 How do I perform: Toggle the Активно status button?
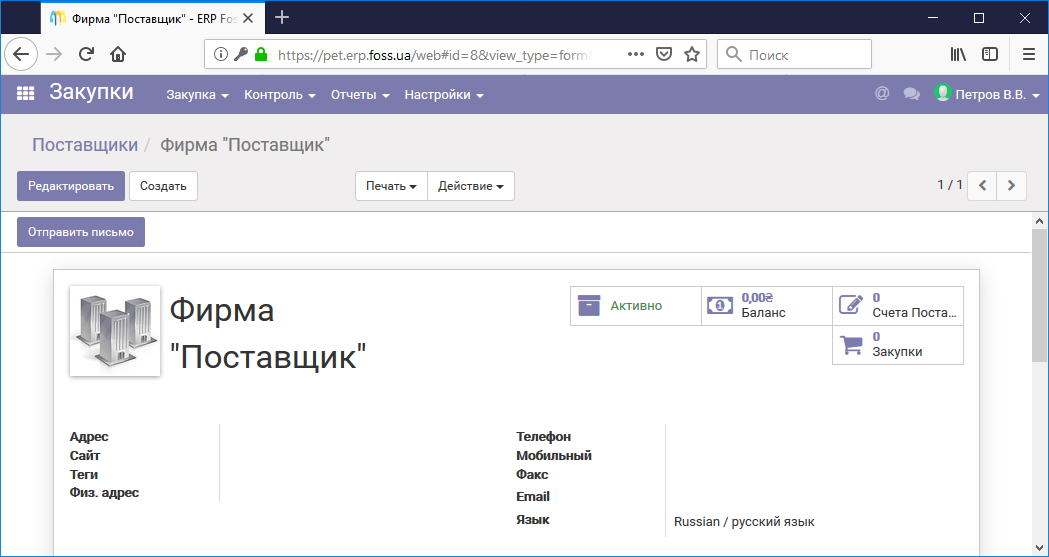(x=636, y=306)
